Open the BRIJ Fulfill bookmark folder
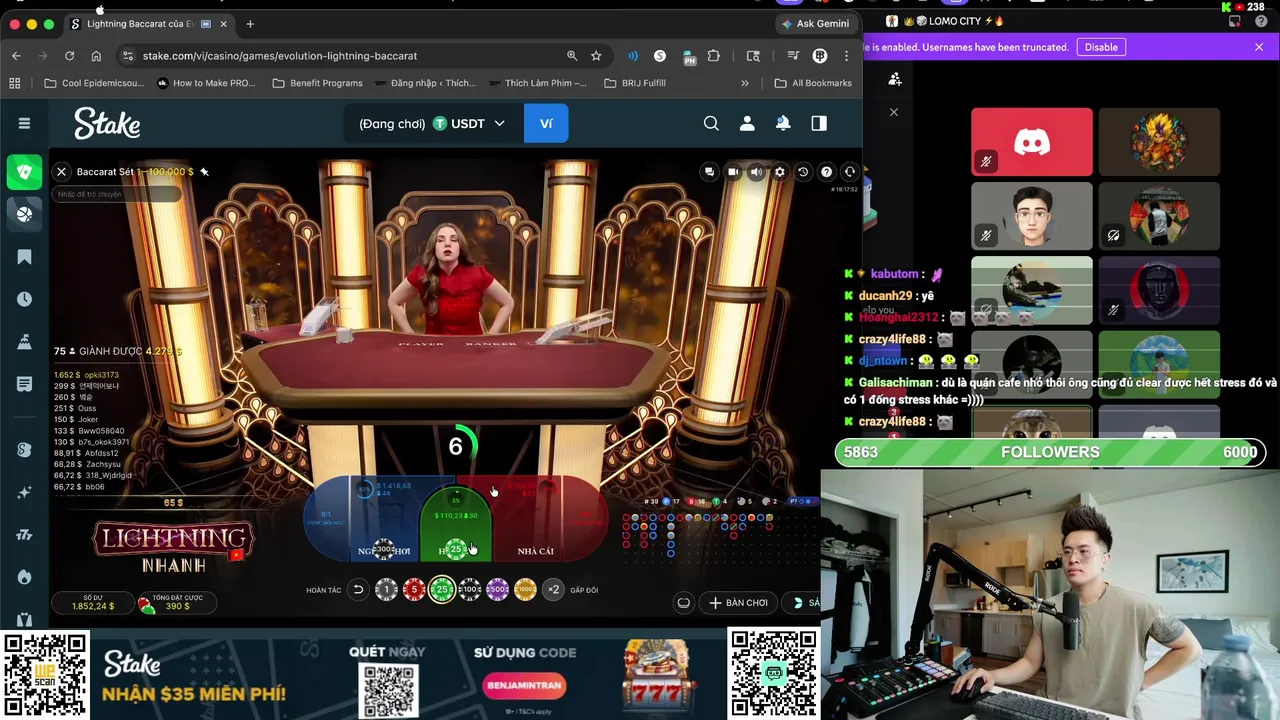Image resolution: width=1280 pixels, height=720 pixels. pyautogui.click(x=635, y=83)
